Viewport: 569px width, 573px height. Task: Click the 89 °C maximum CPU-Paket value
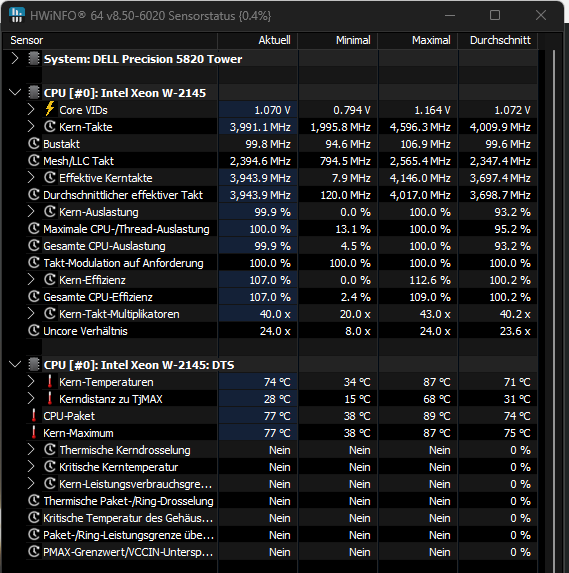(x=437, y=416)
